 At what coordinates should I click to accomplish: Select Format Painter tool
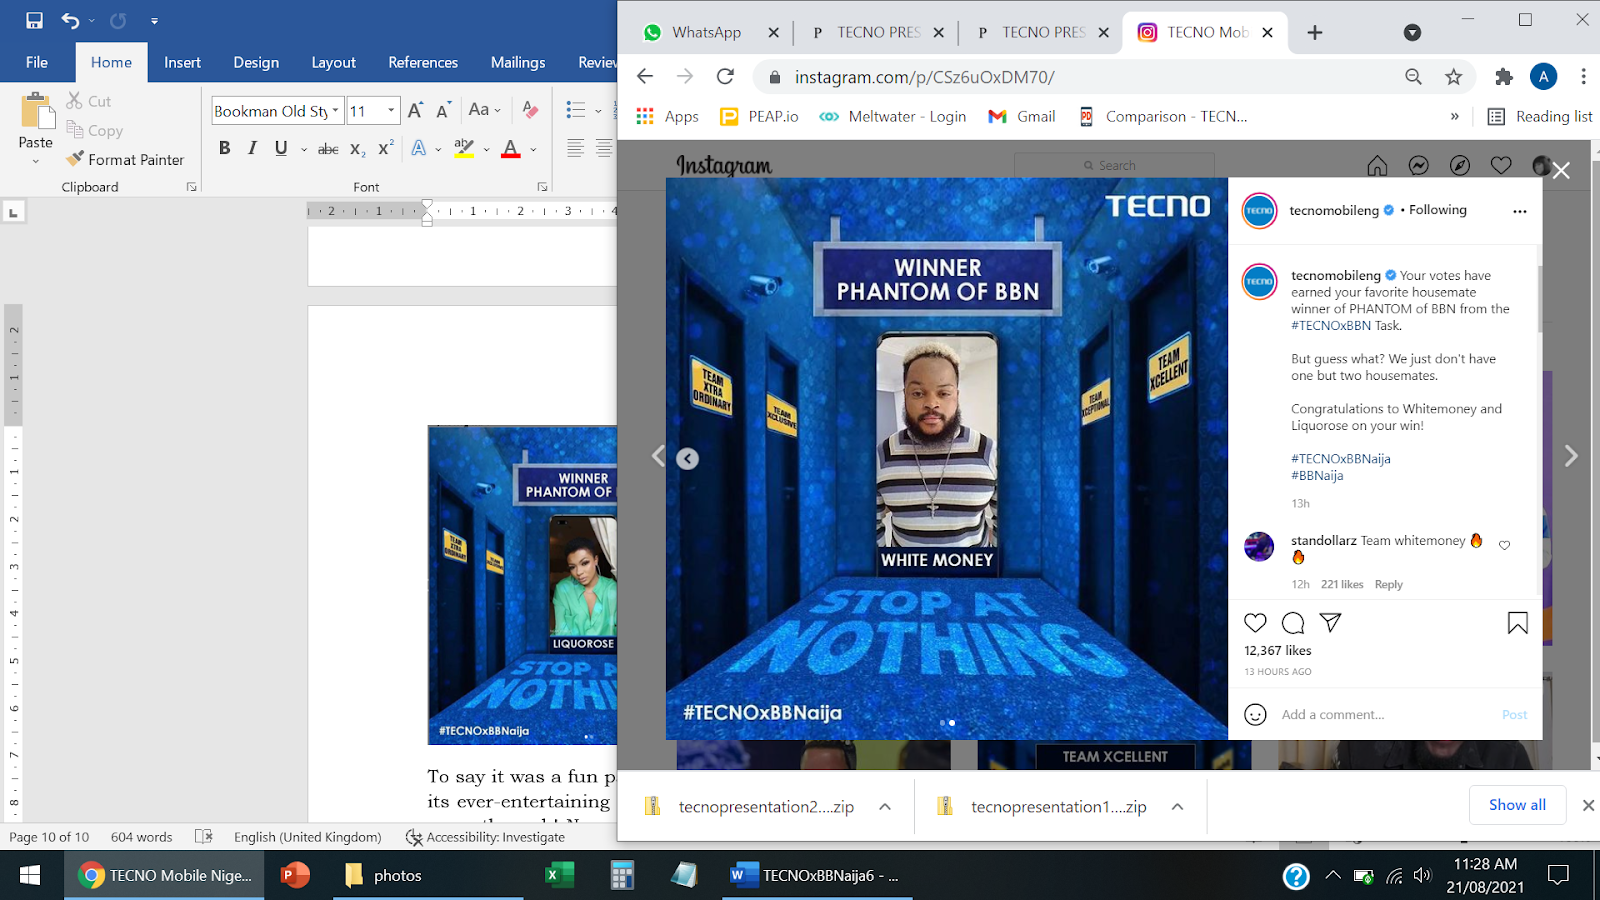pos(125,159)
